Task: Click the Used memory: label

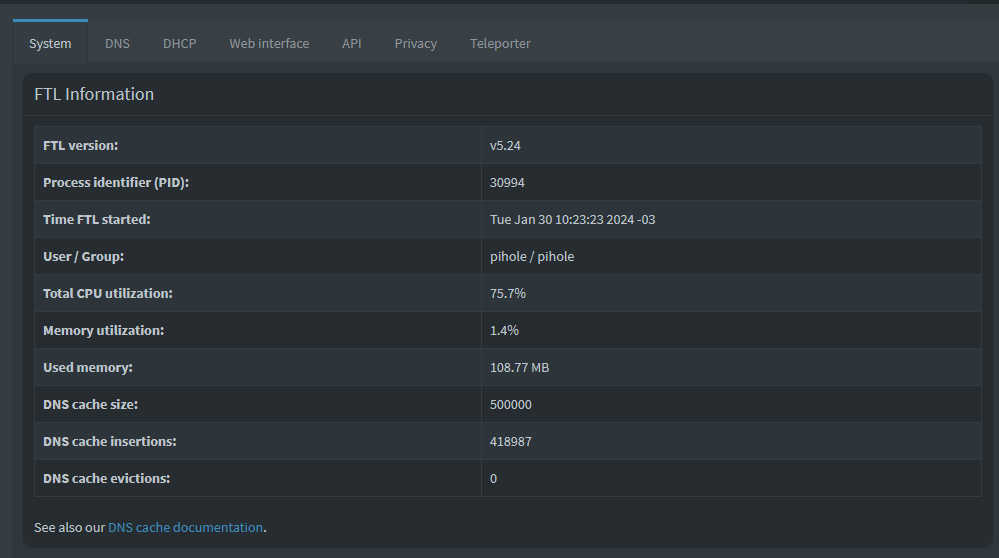Action: [88, 368]
